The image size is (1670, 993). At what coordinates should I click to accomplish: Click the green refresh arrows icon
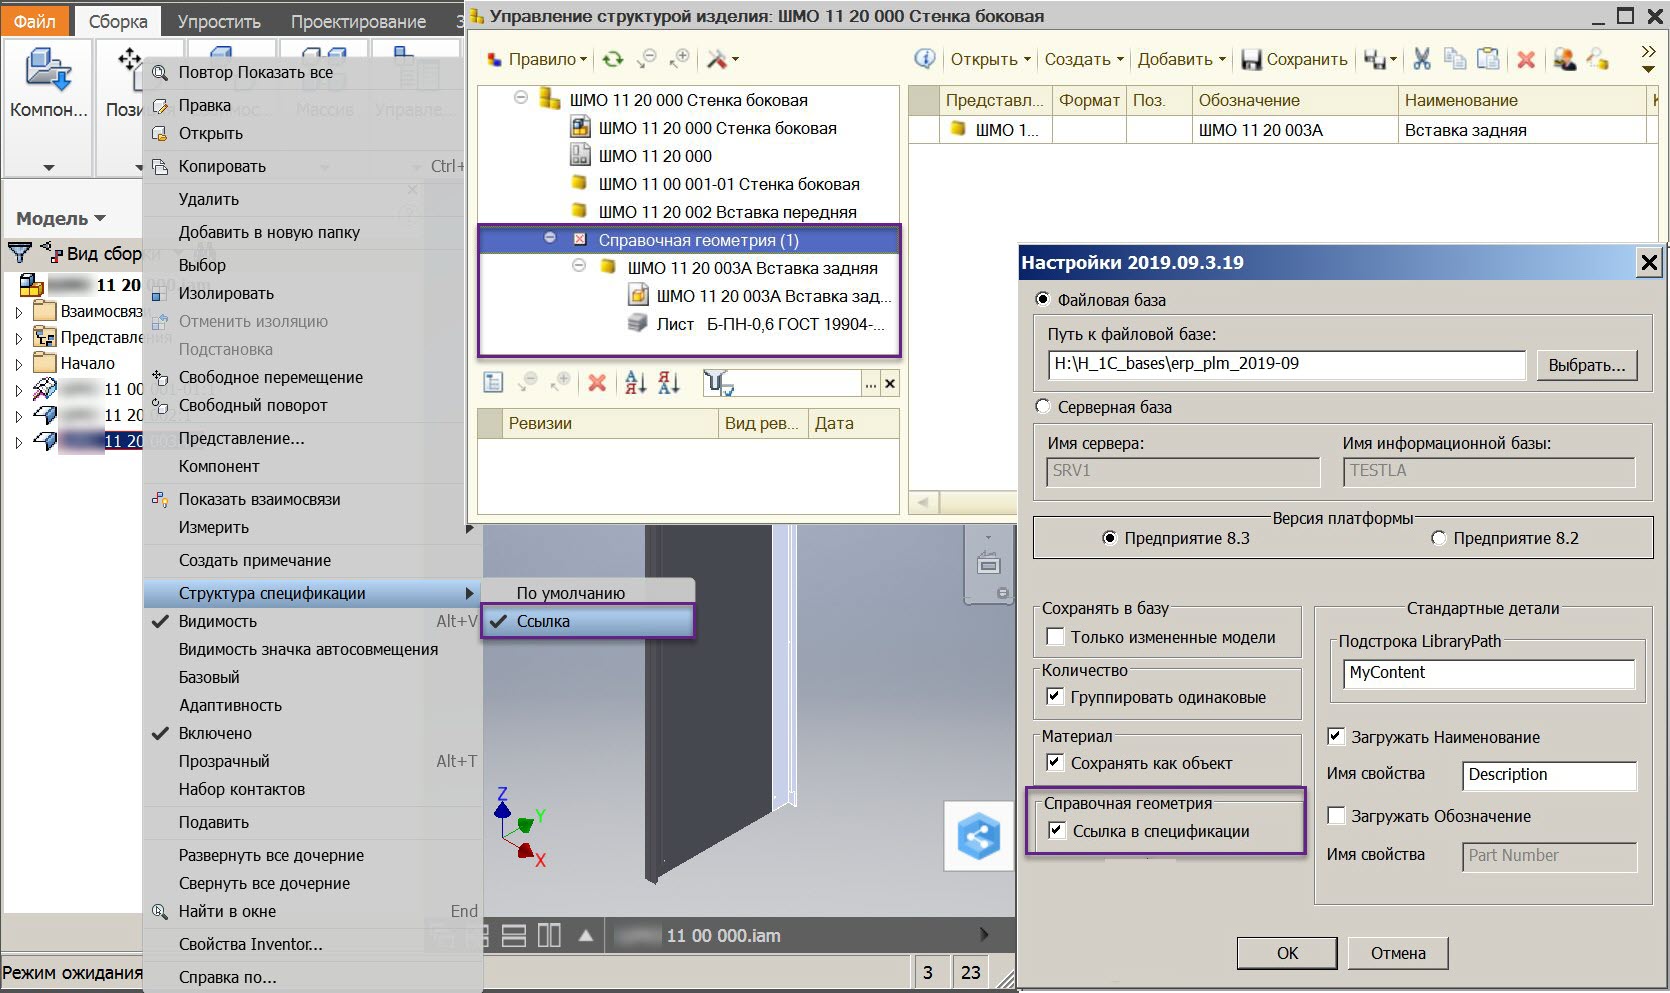pos(612,60)
